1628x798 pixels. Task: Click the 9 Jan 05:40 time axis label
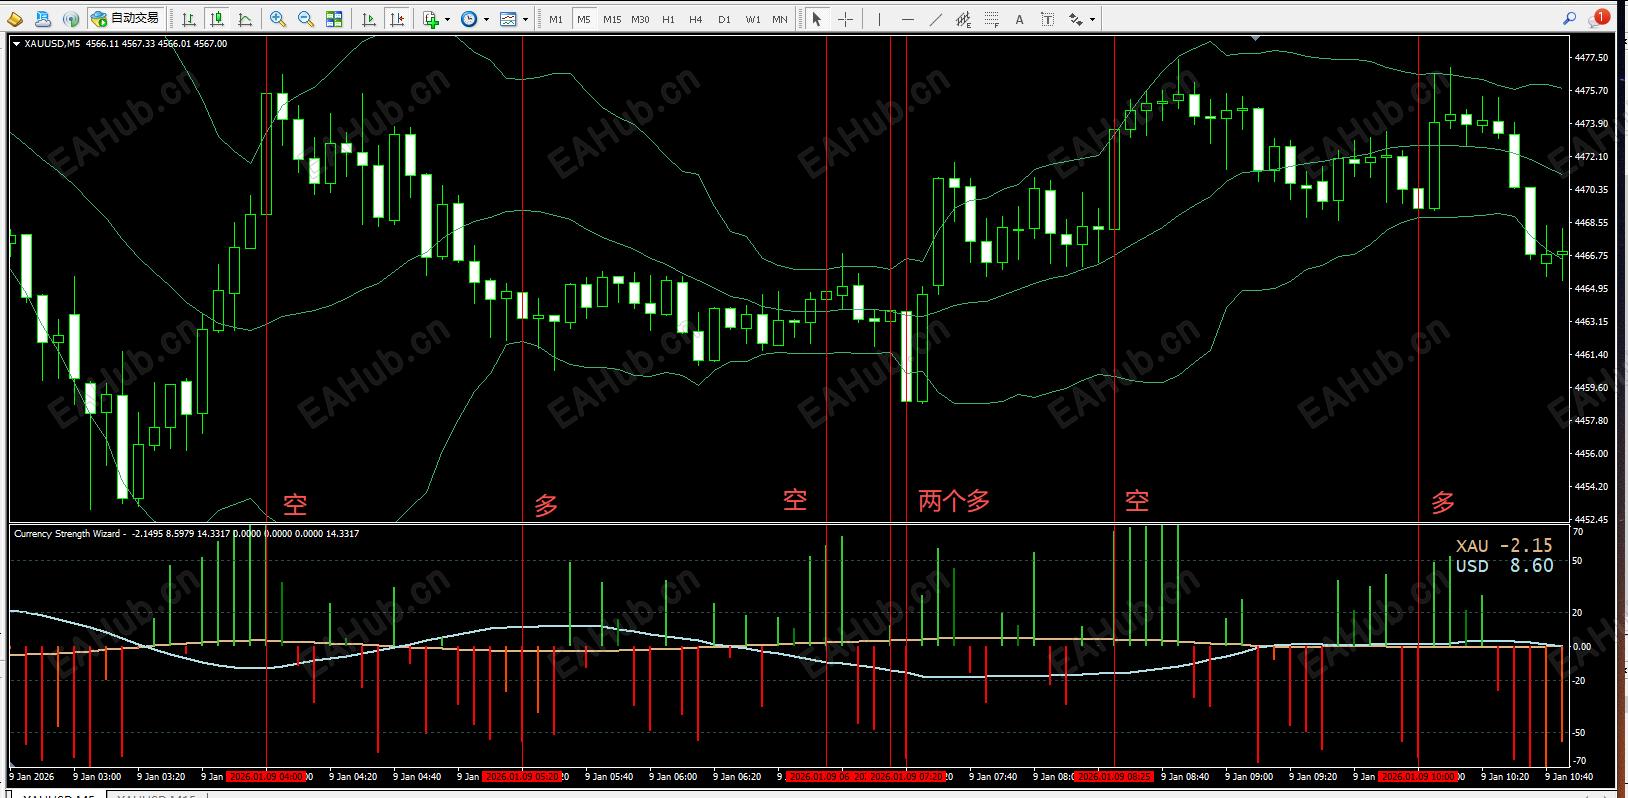(609, 777)
